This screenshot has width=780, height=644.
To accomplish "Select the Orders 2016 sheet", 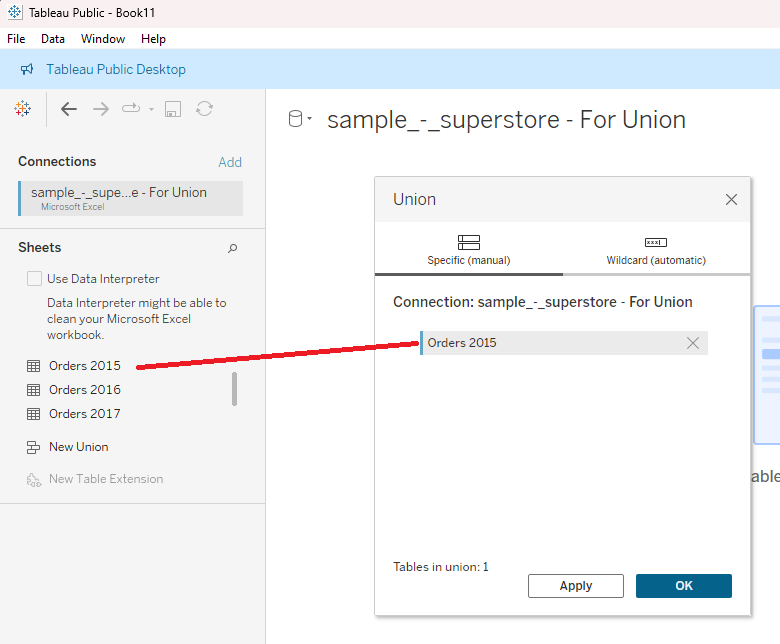I will pos(84,390).
